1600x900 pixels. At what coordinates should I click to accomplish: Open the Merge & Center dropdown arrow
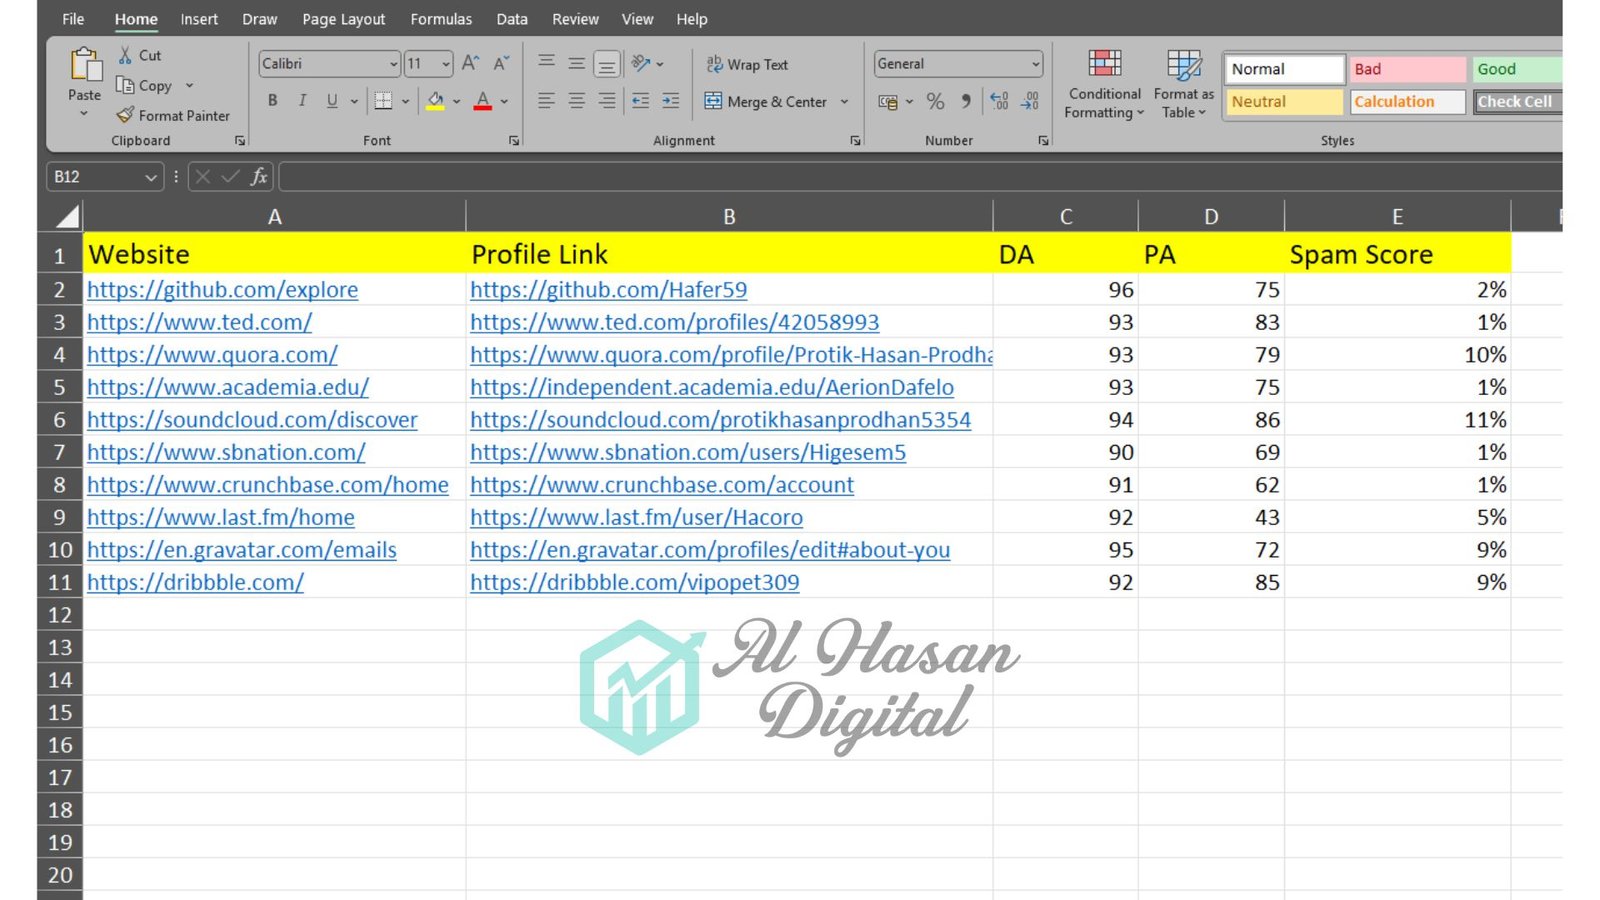point(844,102)
